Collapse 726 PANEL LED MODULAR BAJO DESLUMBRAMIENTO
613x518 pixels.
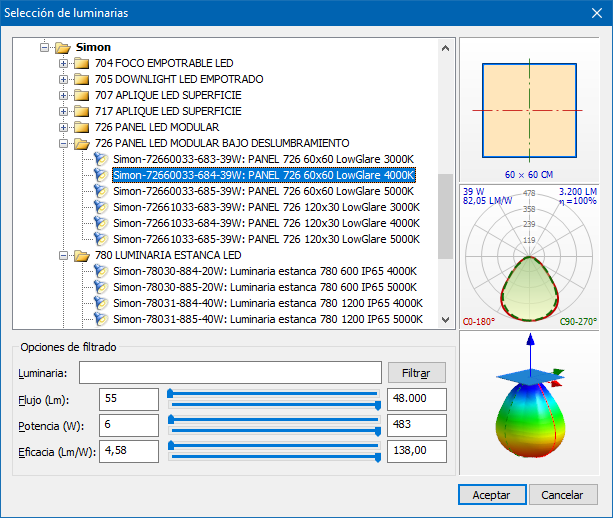click(x=63, y=143)
